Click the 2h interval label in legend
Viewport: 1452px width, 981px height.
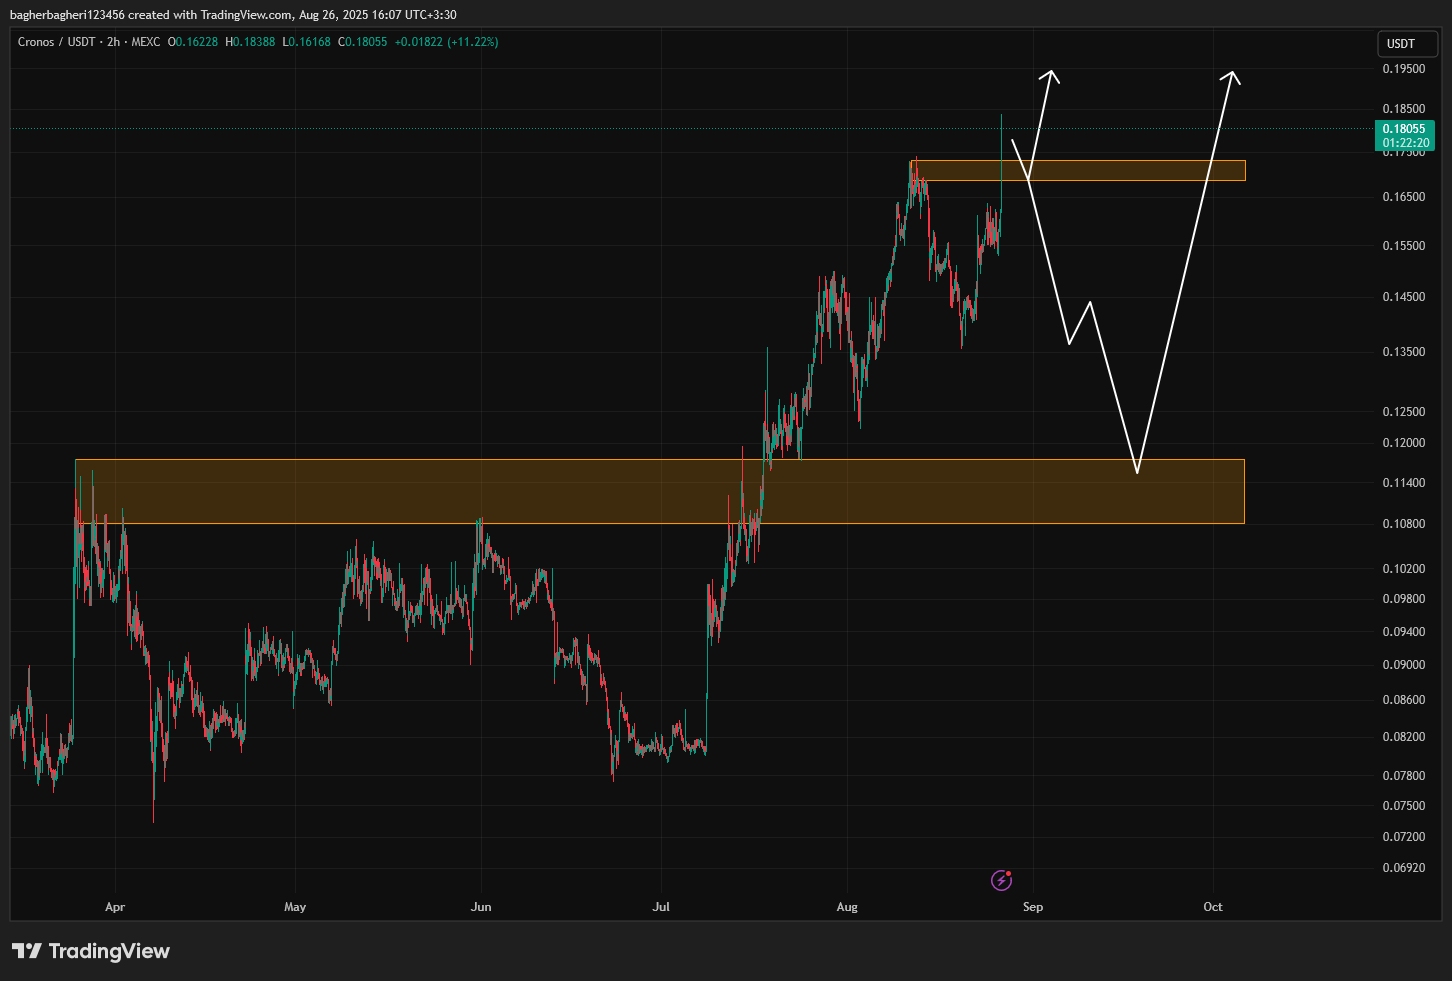114,42
